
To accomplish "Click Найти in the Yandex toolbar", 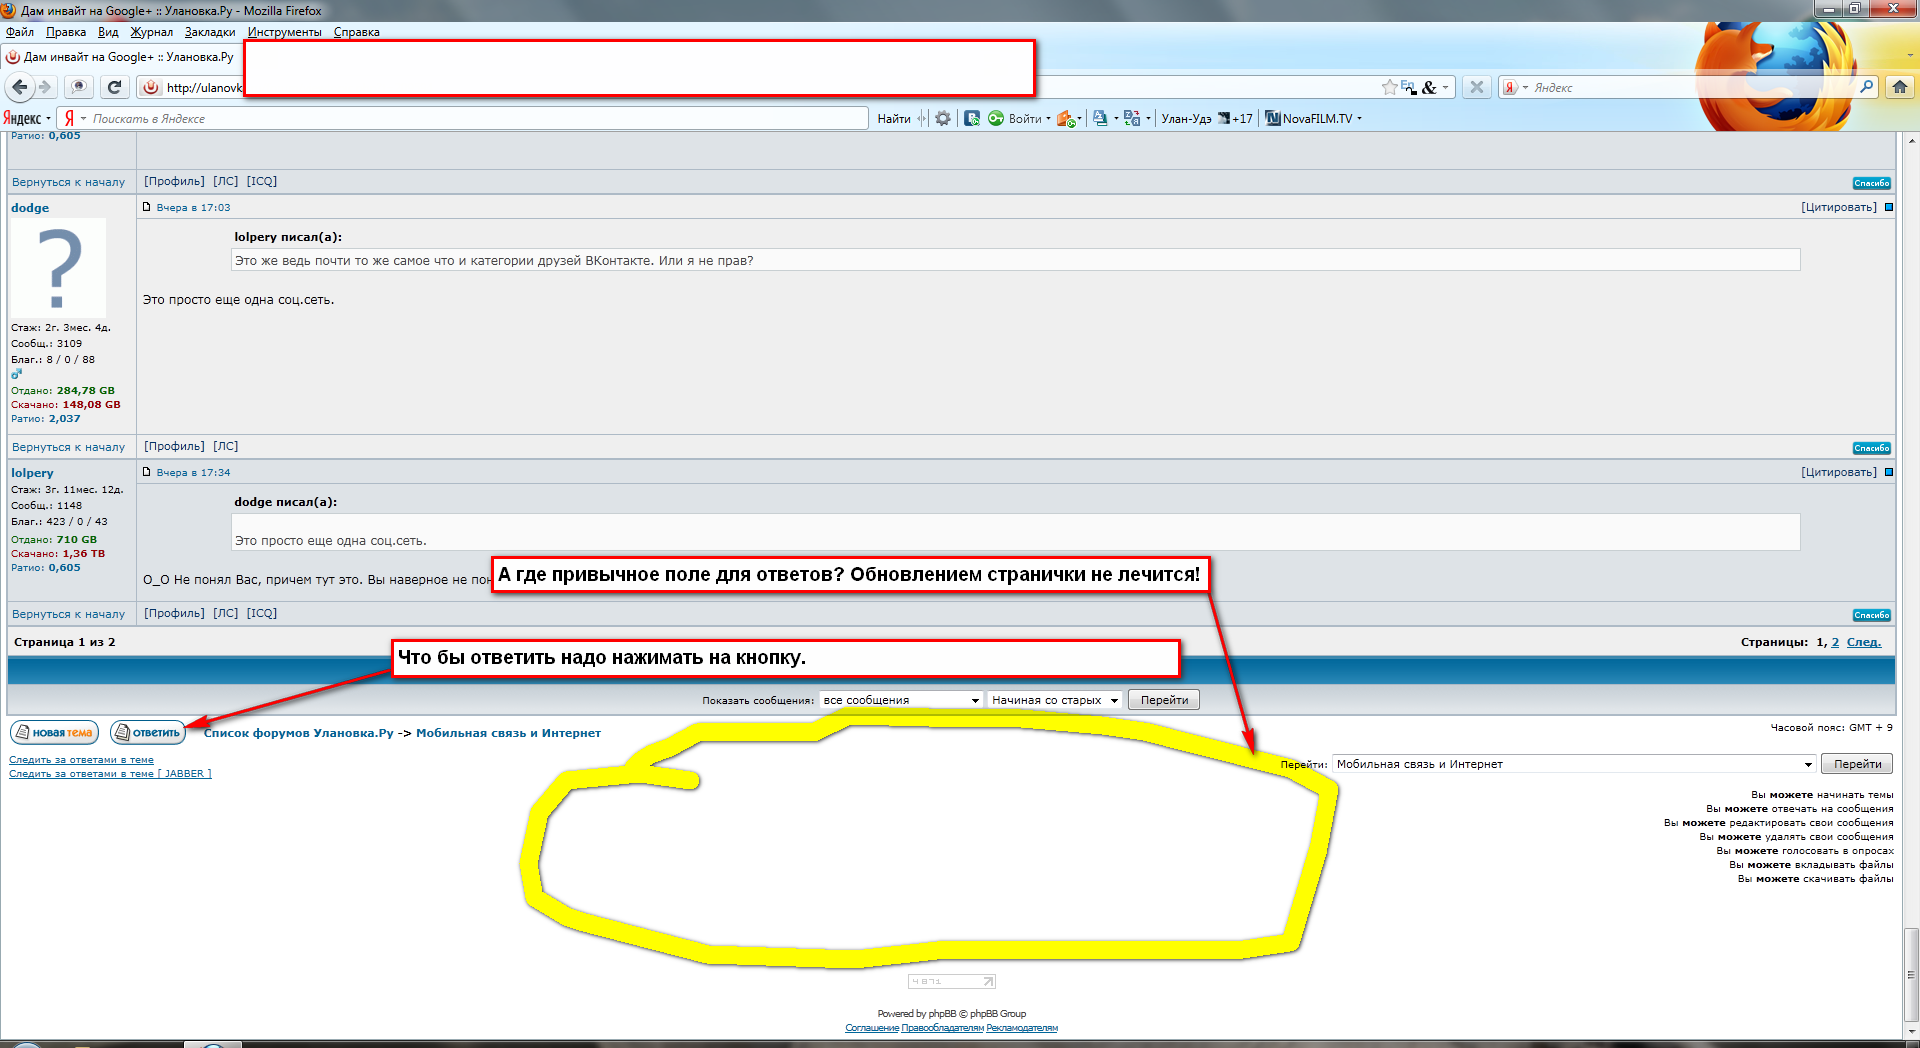I will coord(894,118).
